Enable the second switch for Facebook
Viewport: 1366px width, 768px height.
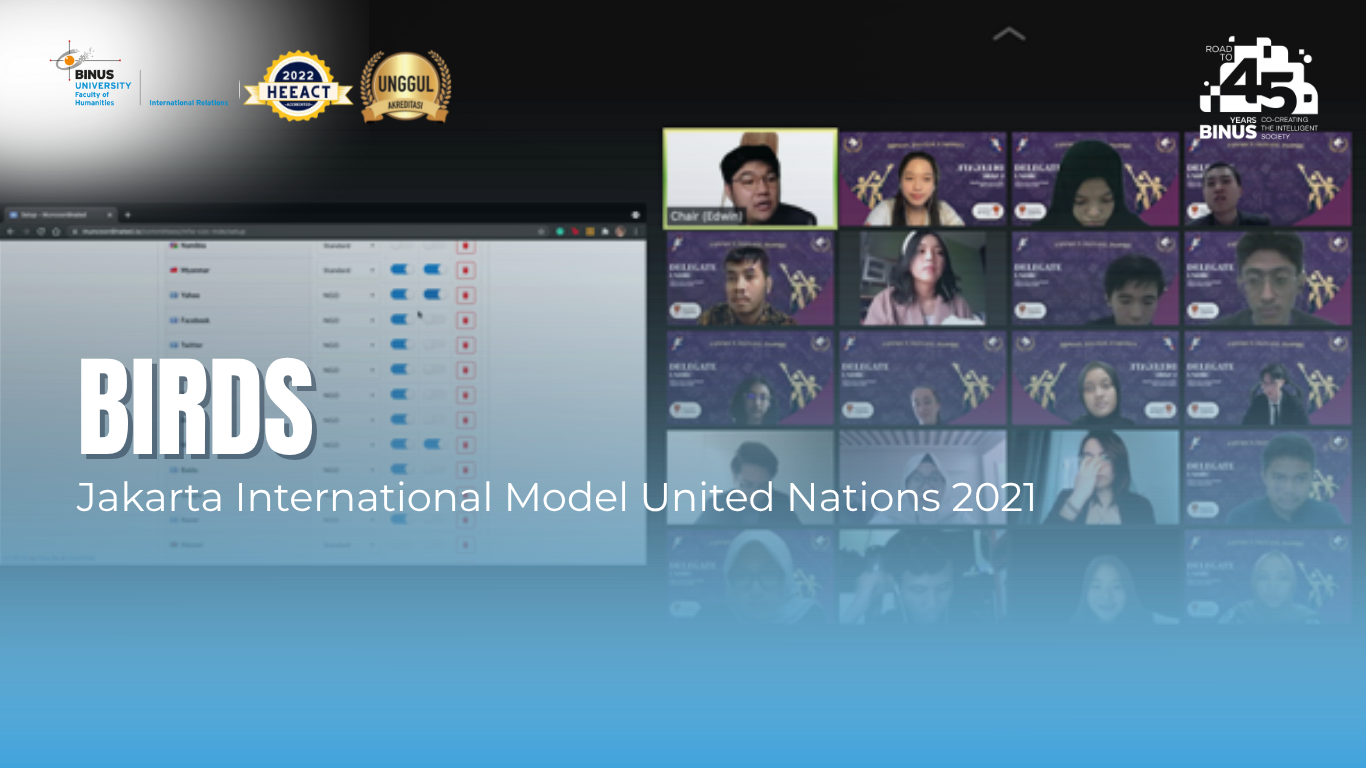pyautogui.click(x=433, y=320)
